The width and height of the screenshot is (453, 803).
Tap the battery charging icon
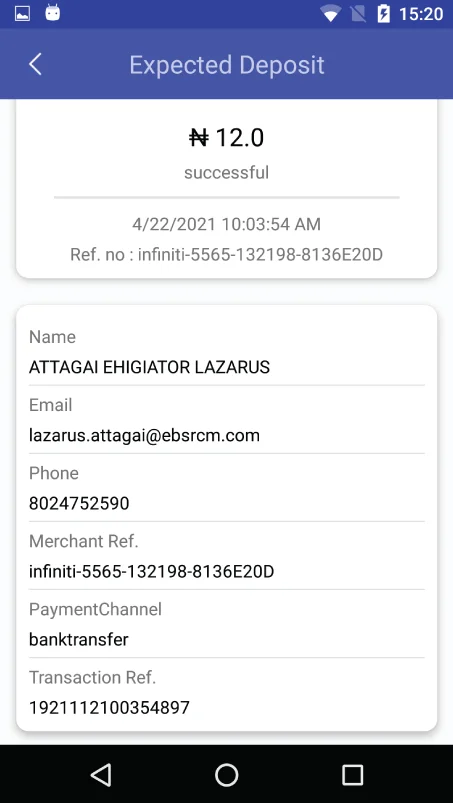(383, 14)
